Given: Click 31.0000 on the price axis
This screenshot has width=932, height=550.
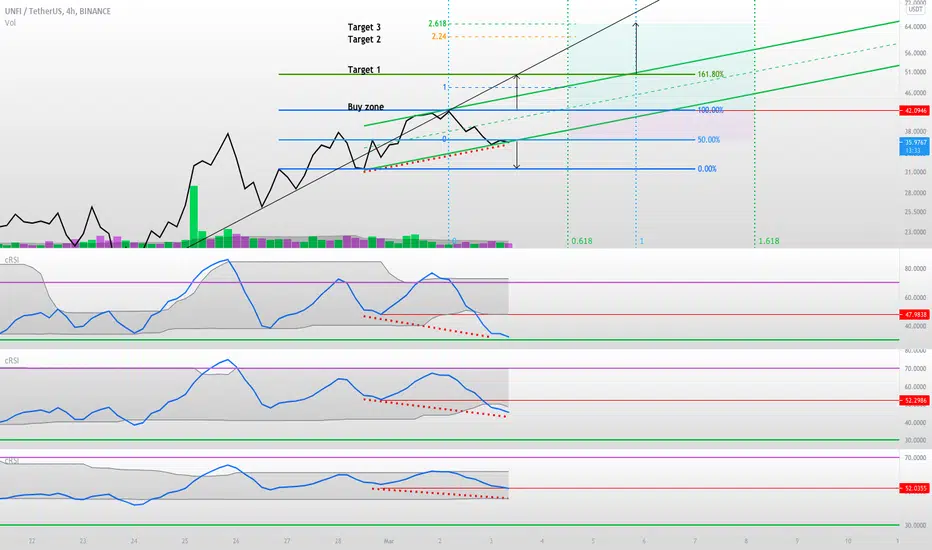Looking at the screenshot, I should click(915, 172).
